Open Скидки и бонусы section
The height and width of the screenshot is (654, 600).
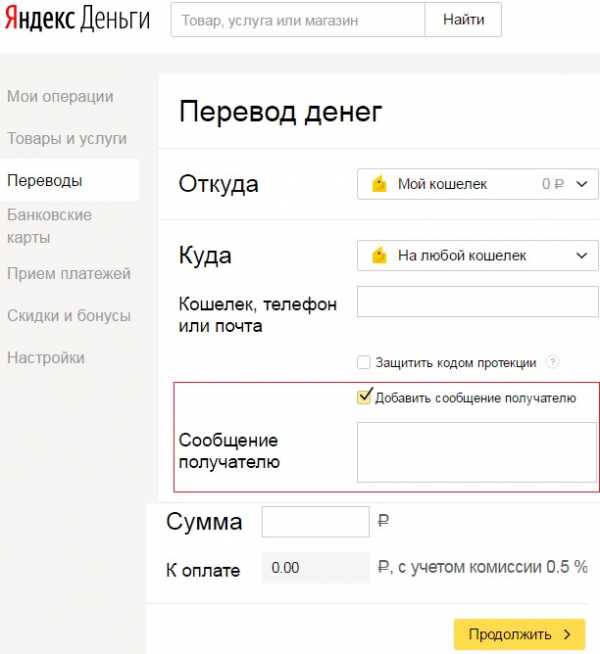(69, 316)
